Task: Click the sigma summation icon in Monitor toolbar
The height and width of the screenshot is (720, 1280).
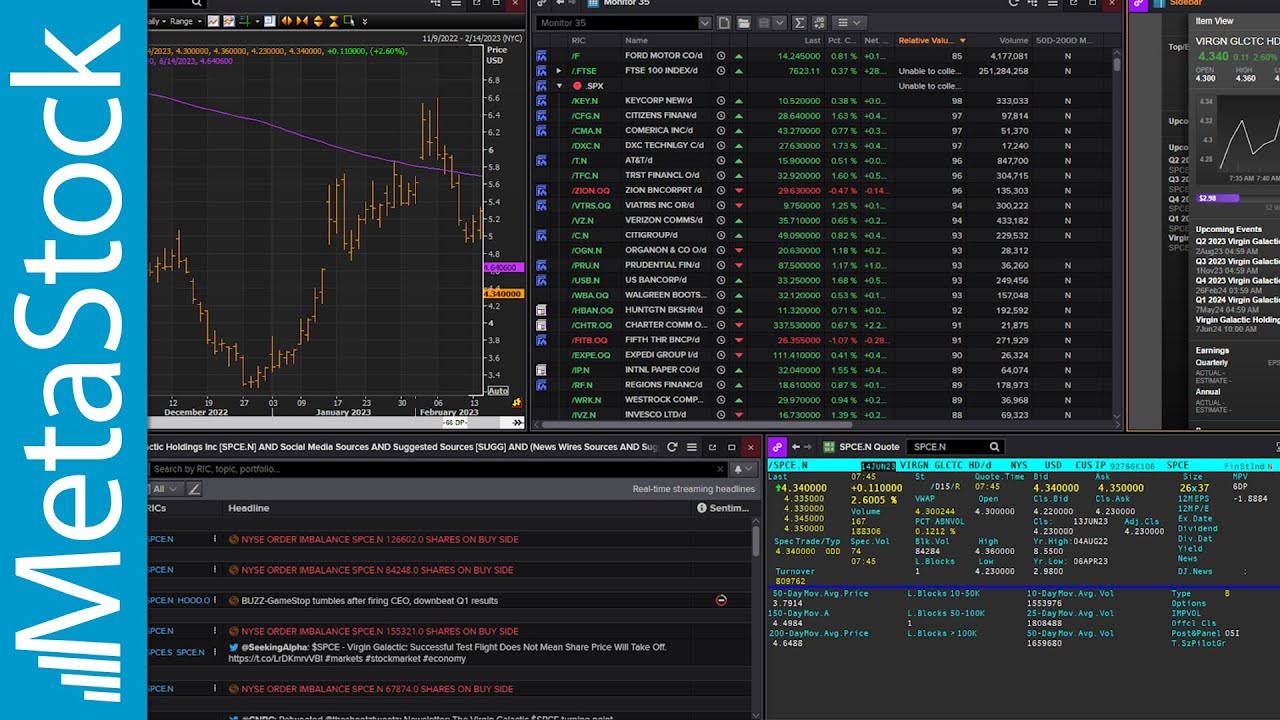Action: coord(799,22)
